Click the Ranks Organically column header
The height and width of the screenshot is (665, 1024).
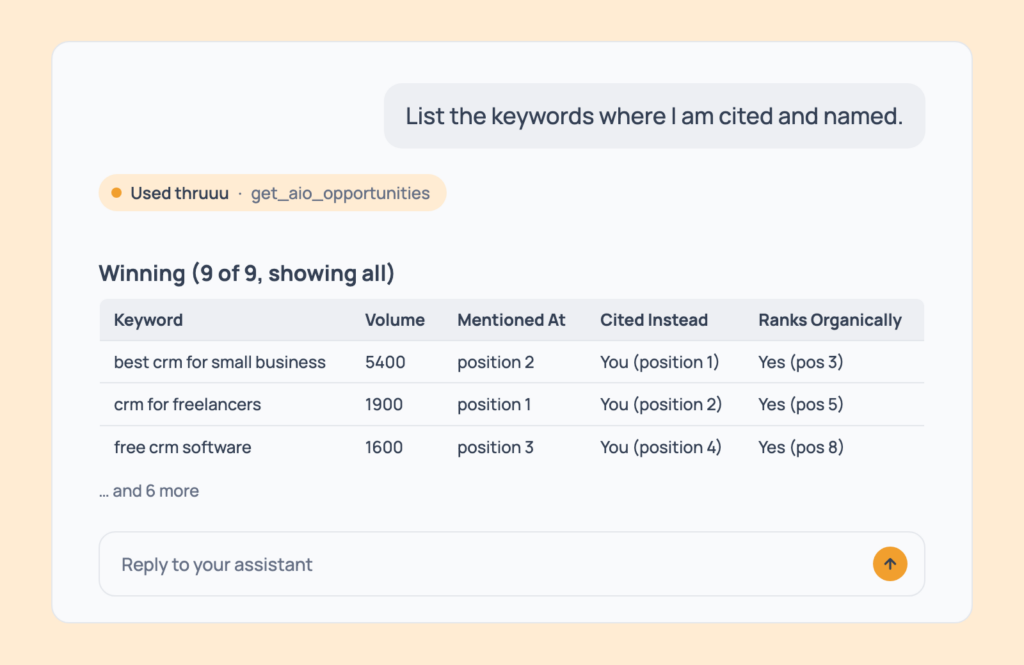point(829,320)
